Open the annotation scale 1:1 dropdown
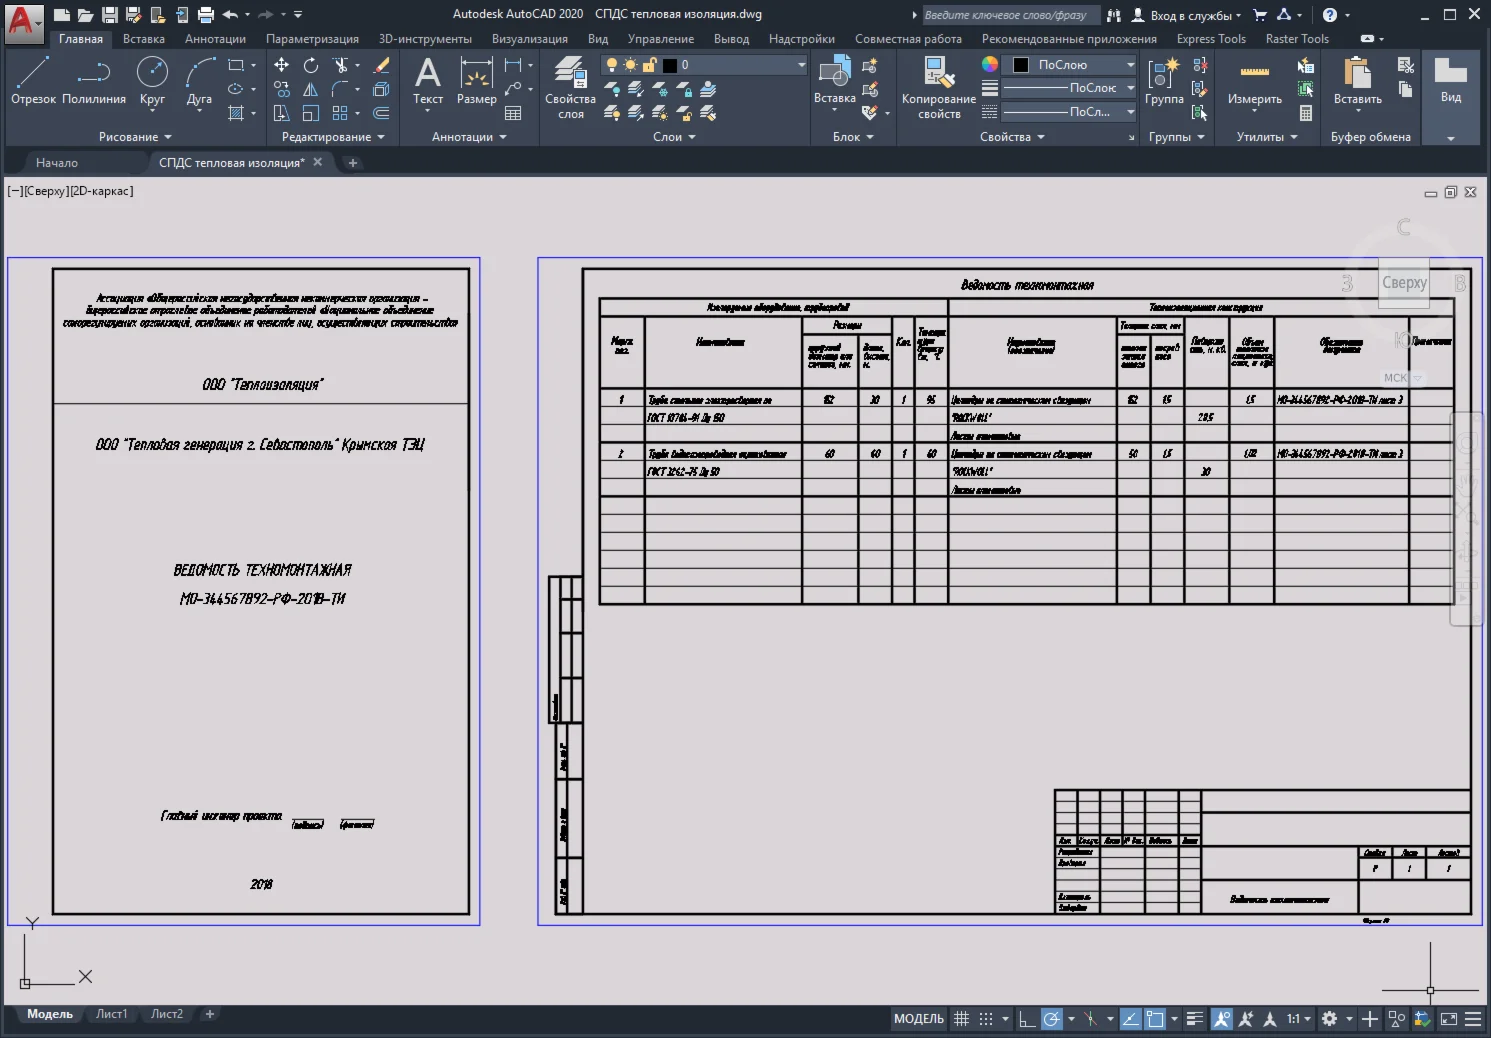 1299,1019
